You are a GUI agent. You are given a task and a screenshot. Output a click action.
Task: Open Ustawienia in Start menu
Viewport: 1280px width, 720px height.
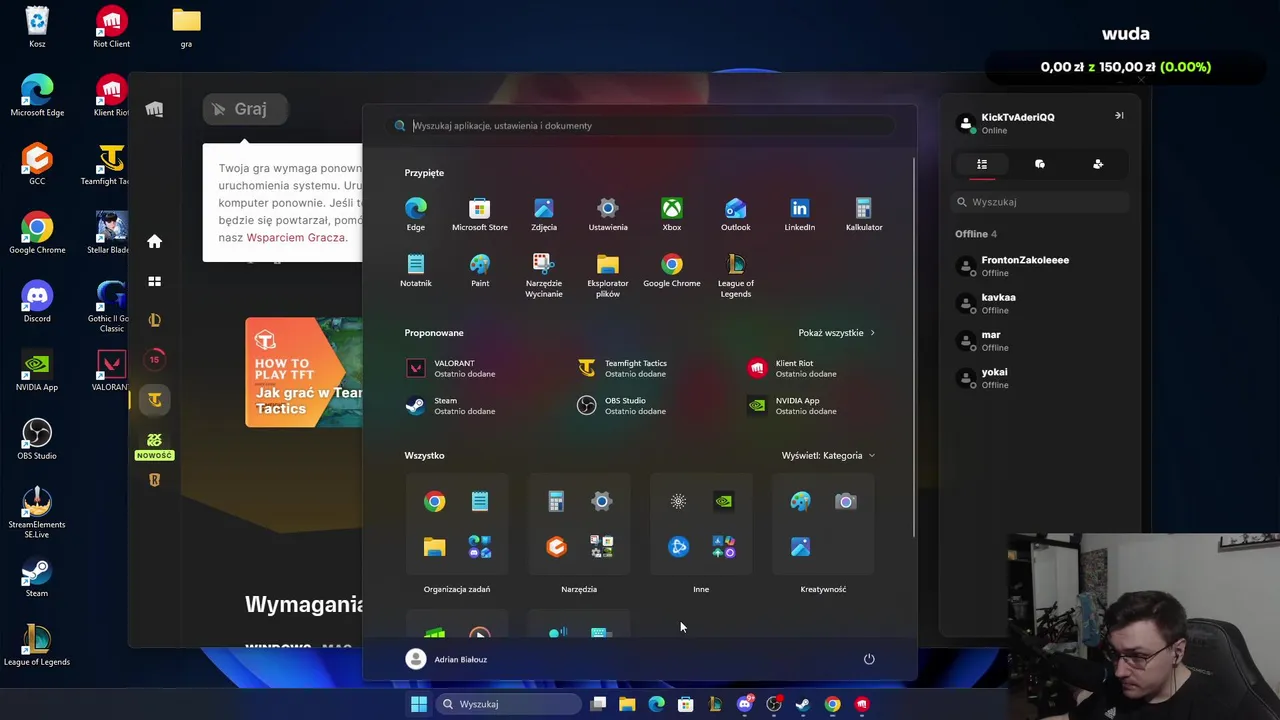608,214
